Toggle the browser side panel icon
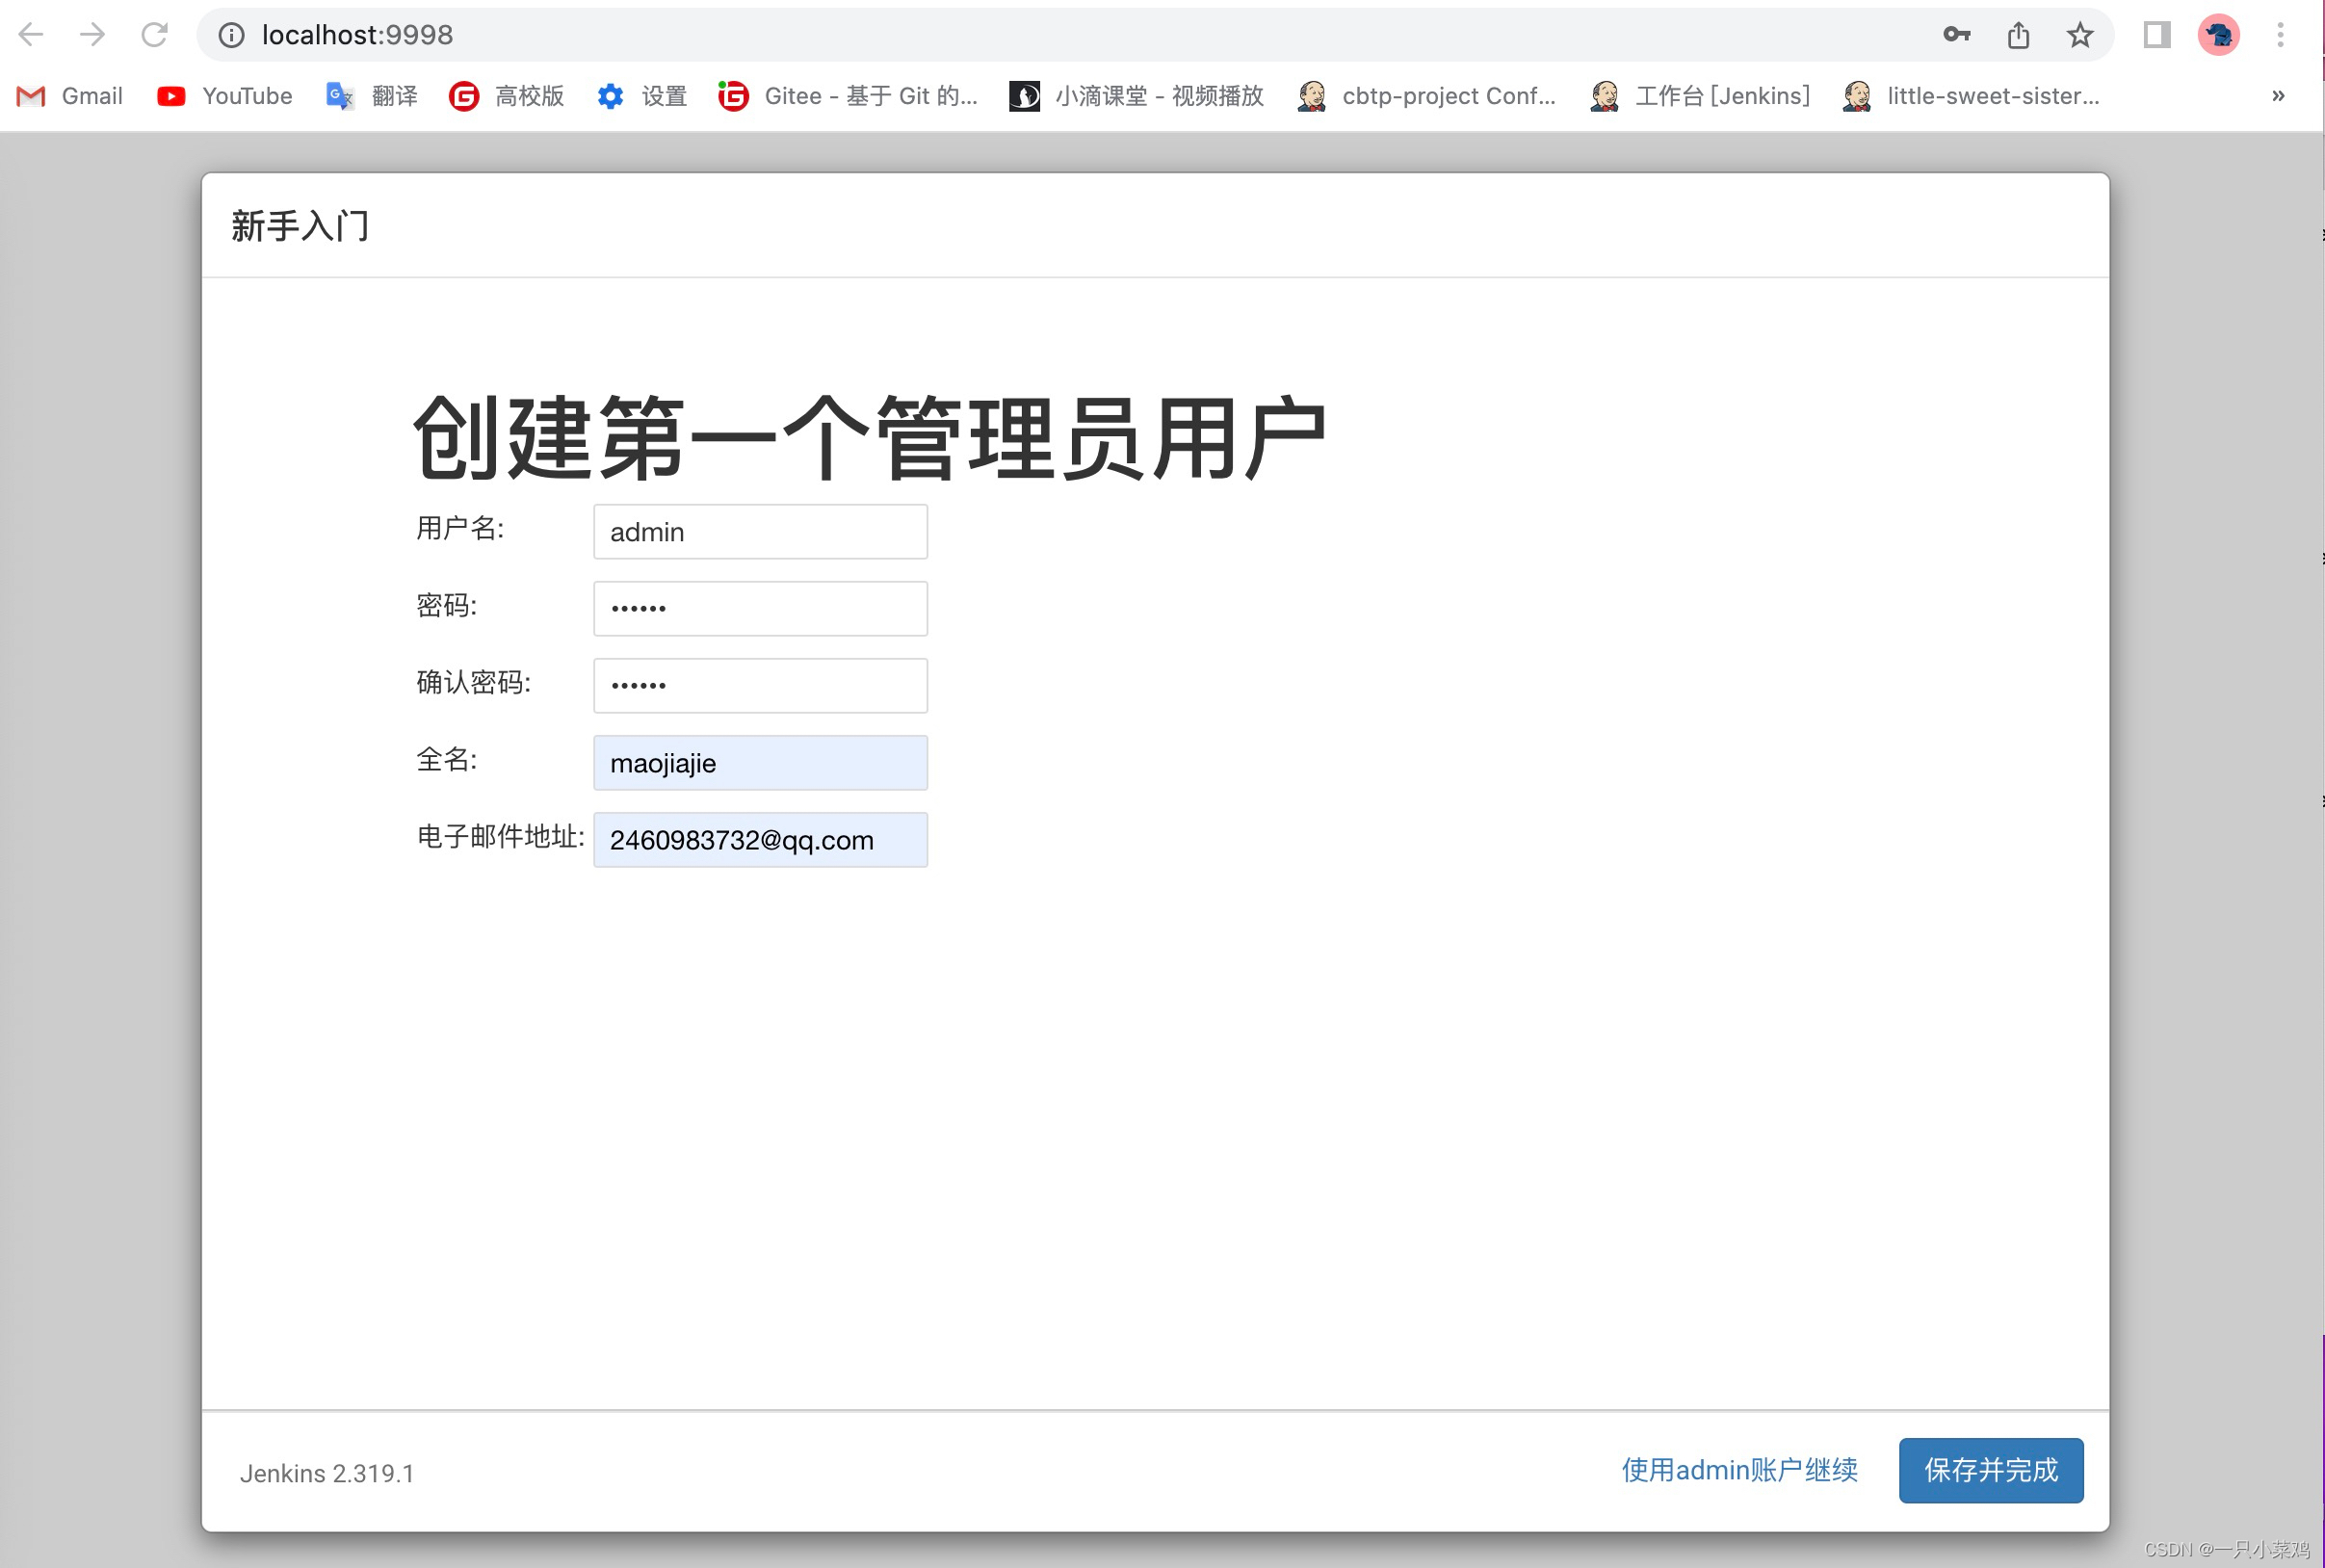The height and width of the screenshot is (1568, 2325). (2156, 35)
